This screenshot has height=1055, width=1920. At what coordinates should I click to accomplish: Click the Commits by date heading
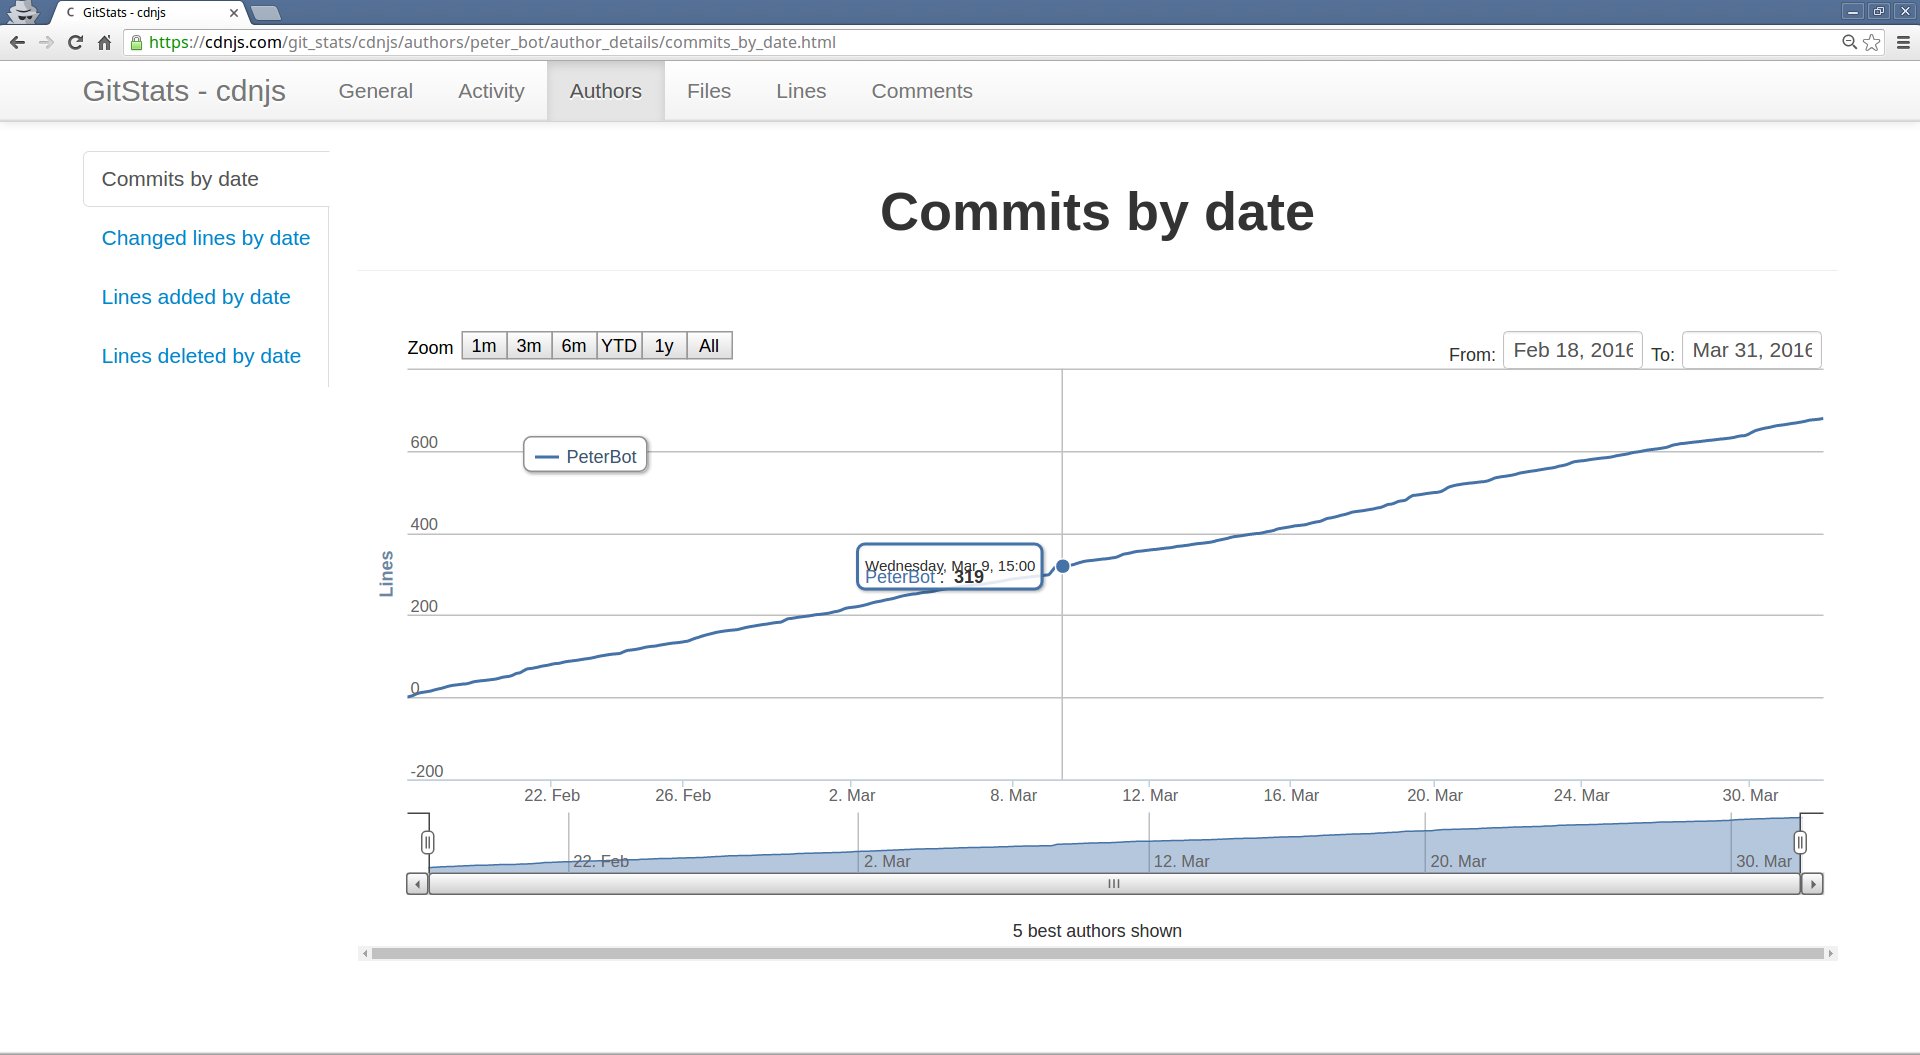click(1097, 212)
